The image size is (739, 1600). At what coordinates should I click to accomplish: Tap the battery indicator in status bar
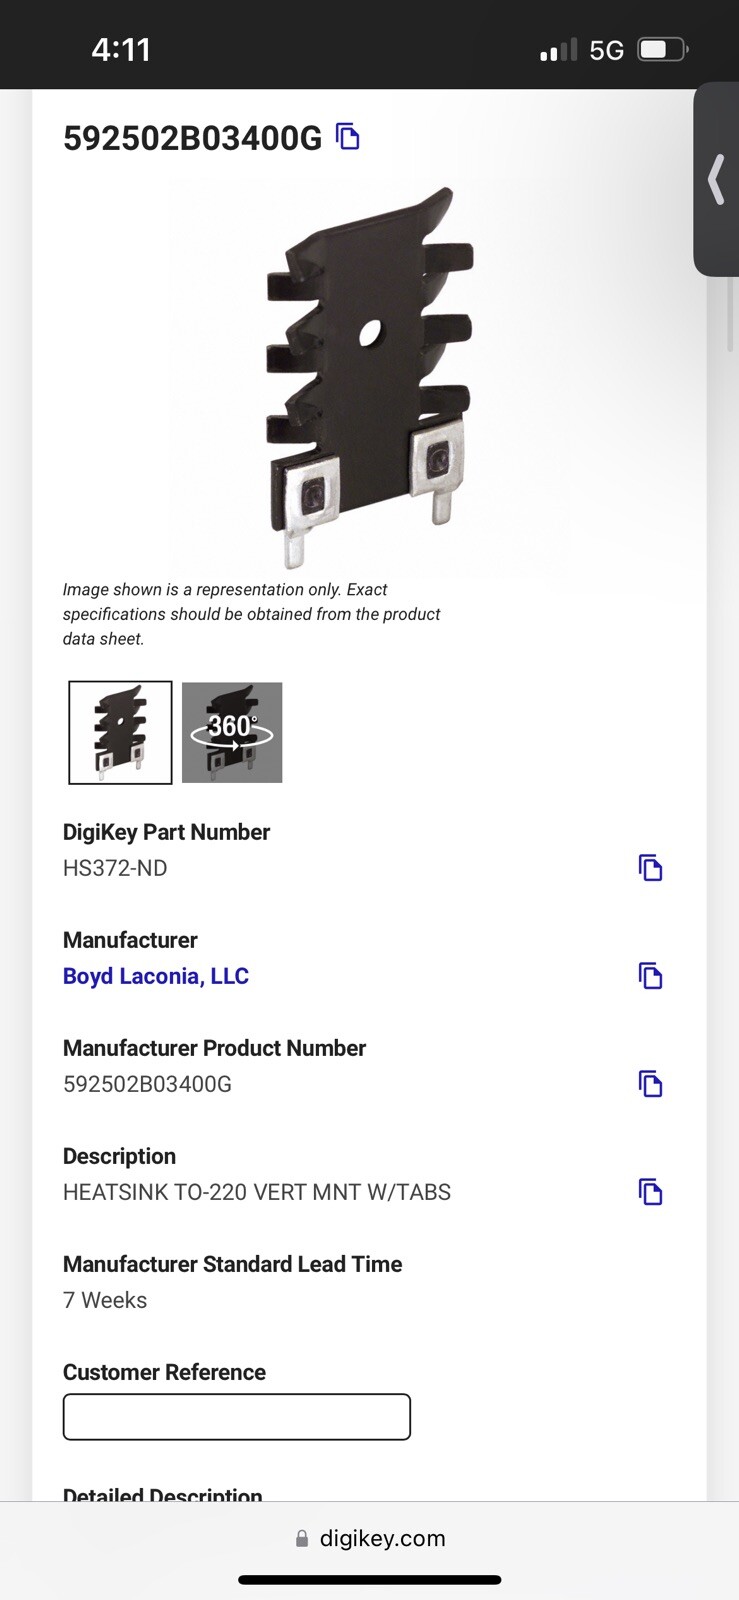coord(663,49)
